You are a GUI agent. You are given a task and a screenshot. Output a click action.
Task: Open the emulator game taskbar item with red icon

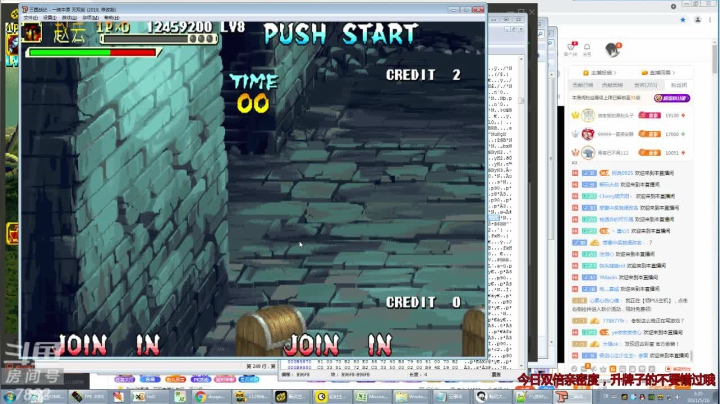[573, 396]
